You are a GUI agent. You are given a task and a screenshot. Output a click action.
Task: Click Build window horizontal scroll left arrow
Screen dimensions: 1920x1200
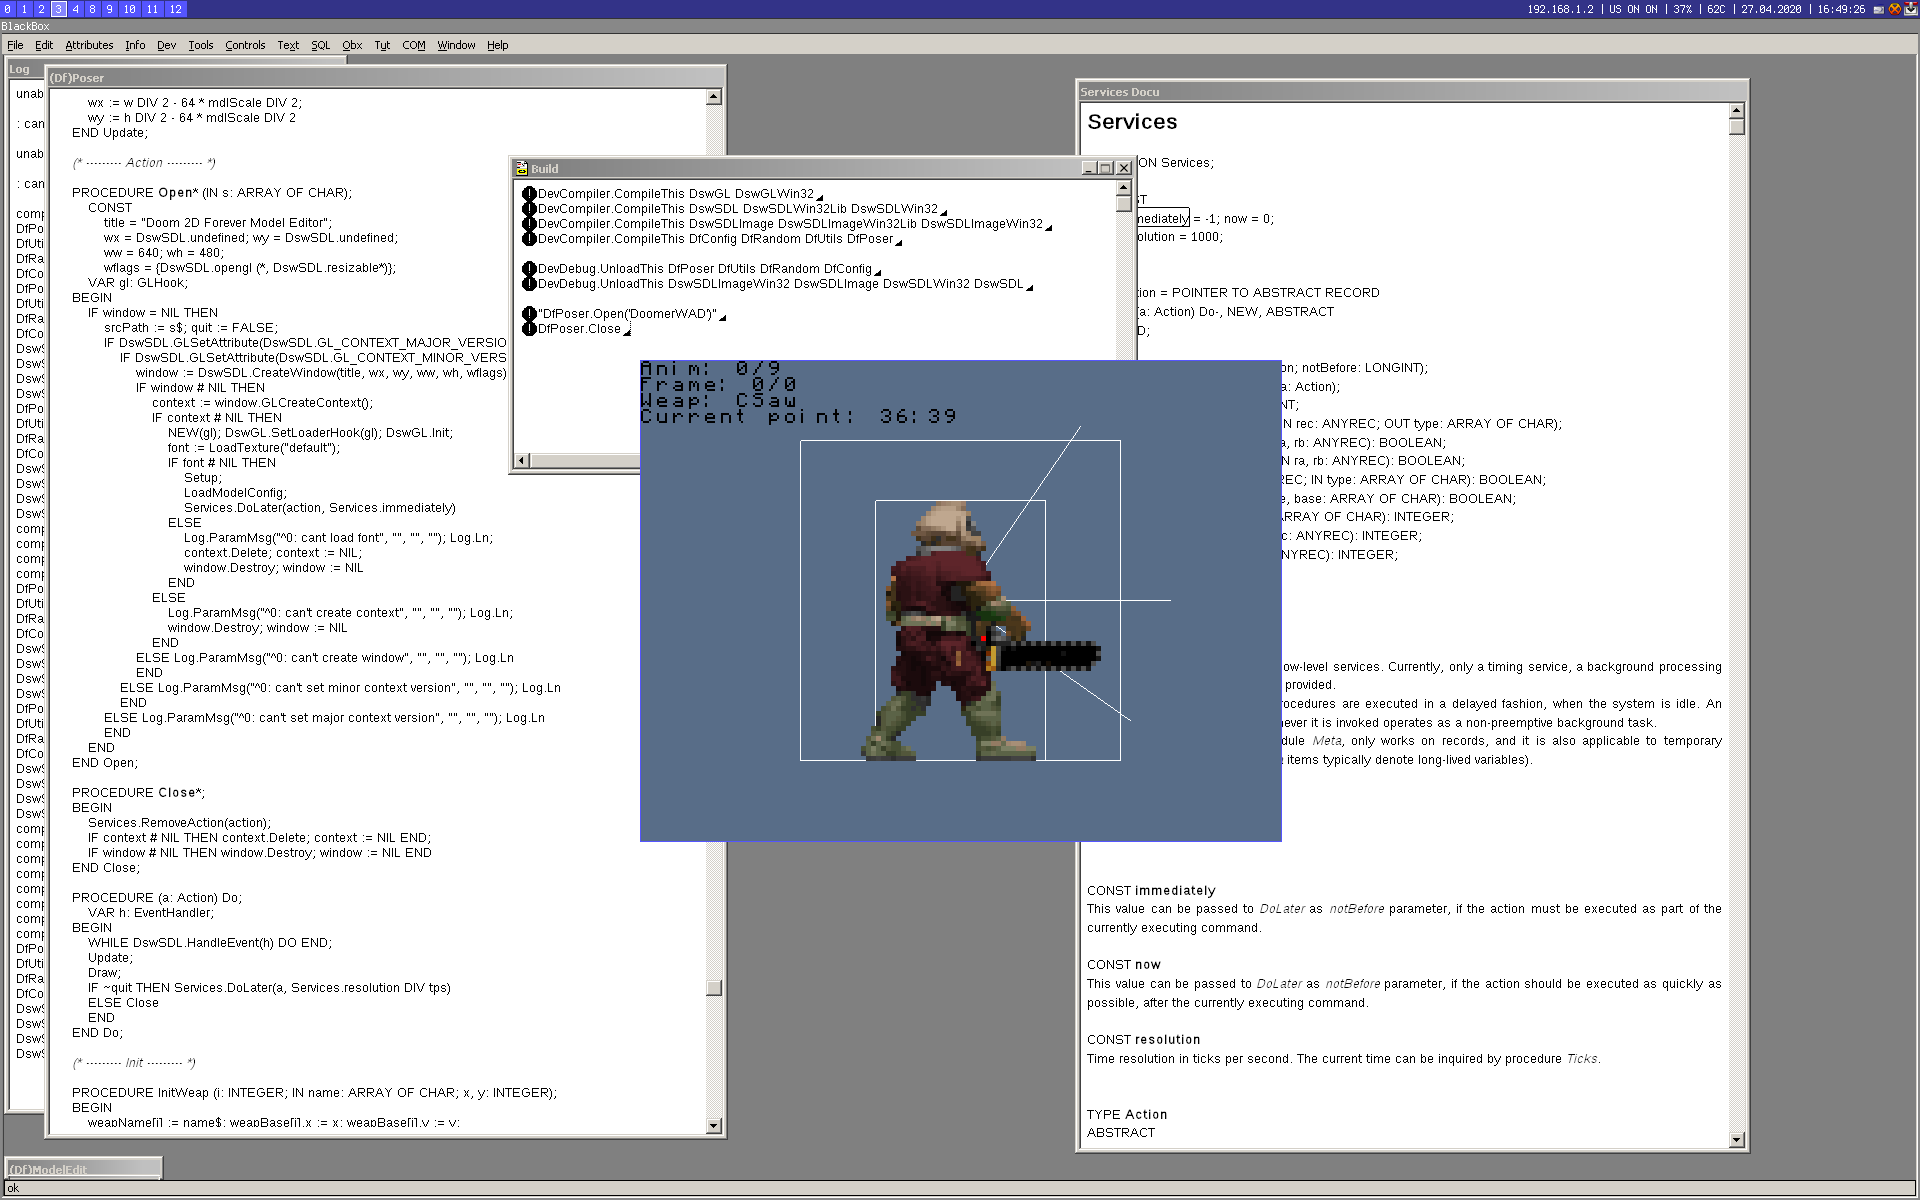point(521,460)
